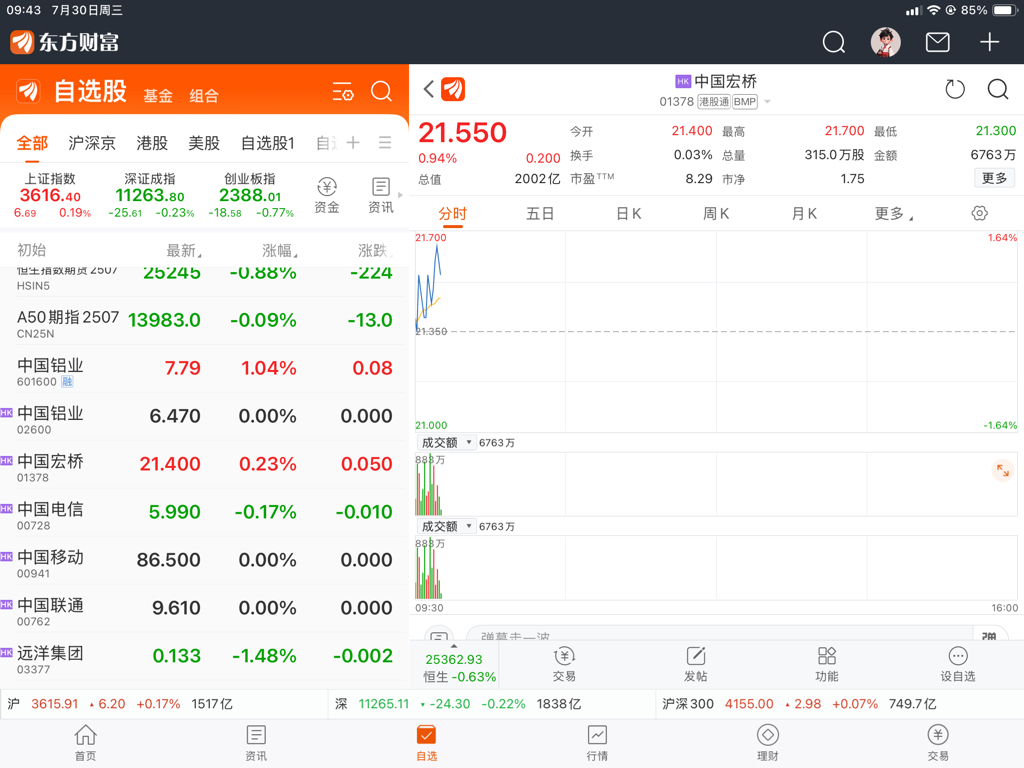Open the user avatar profile
Image resolution: width=1024 pixels, height=768 pixels.
tap(886, 42)
